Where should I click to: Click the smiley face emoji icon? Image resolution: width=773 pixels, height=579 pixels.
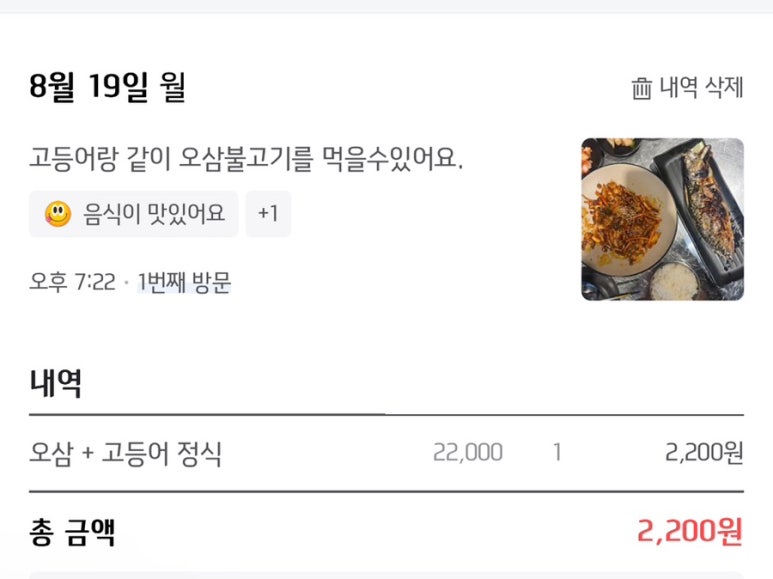[x=58, y=214]
